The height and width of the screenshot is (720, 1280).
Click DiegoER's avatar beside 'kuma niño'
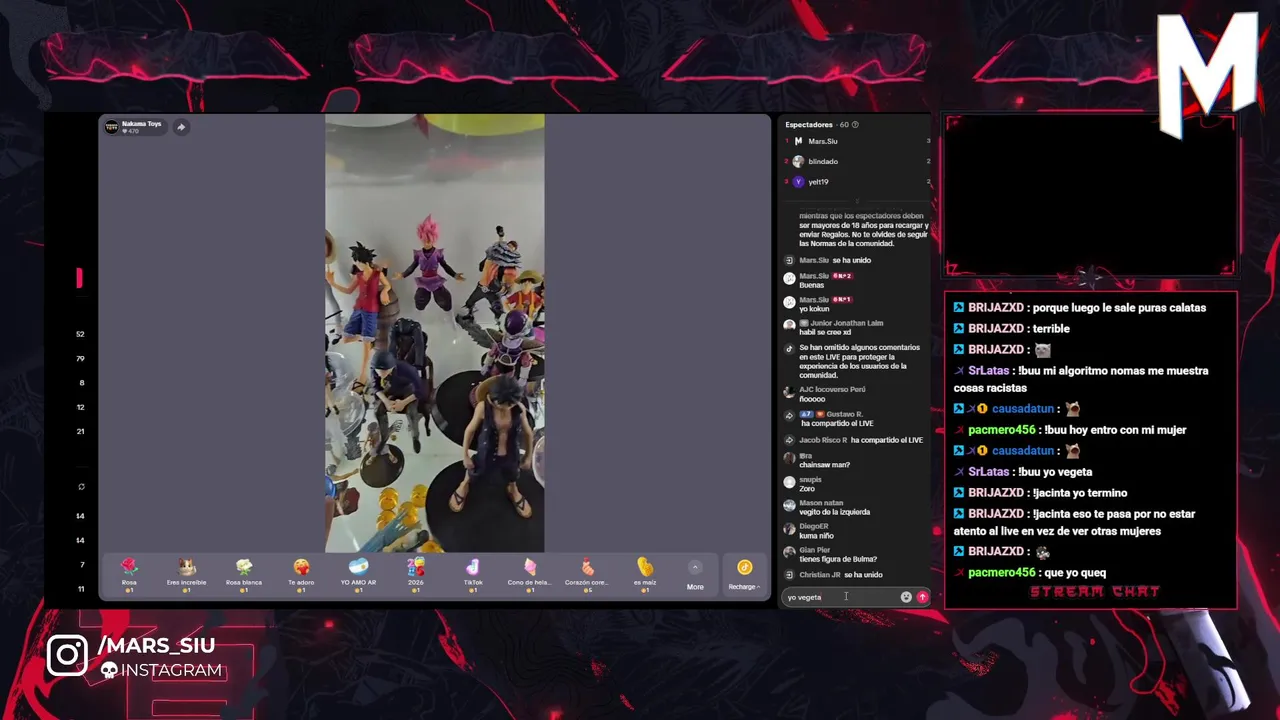click(789, 530)
